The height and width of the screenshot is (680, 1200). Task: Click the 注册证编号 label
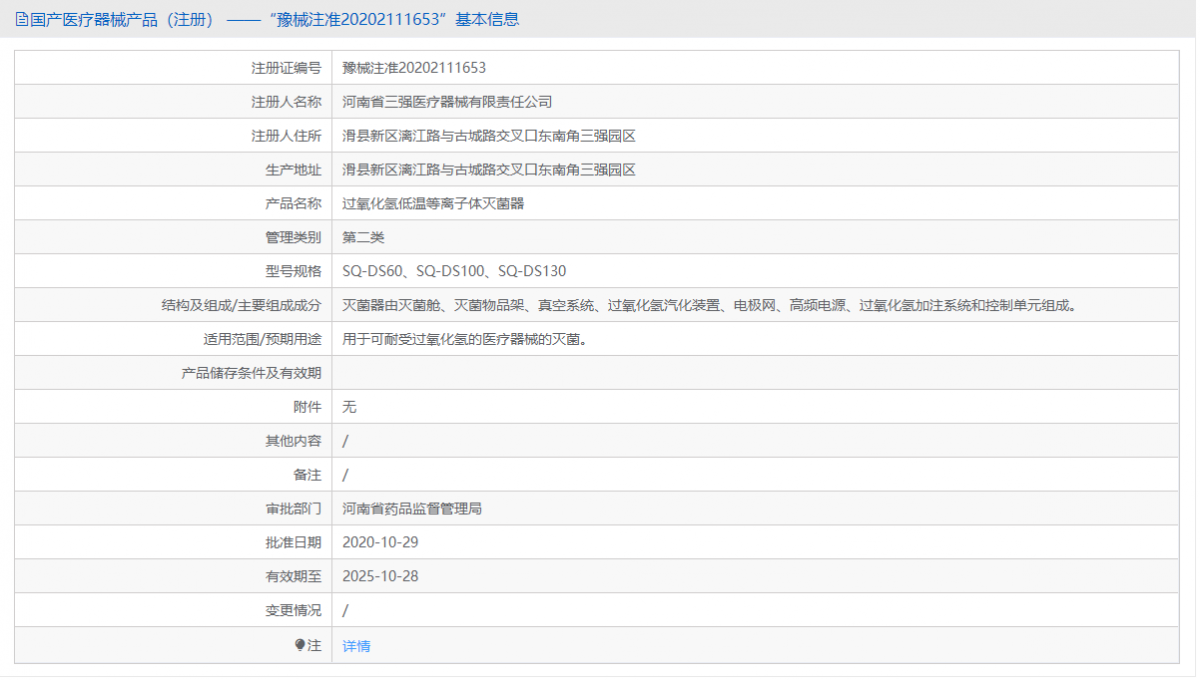point(286,68)
